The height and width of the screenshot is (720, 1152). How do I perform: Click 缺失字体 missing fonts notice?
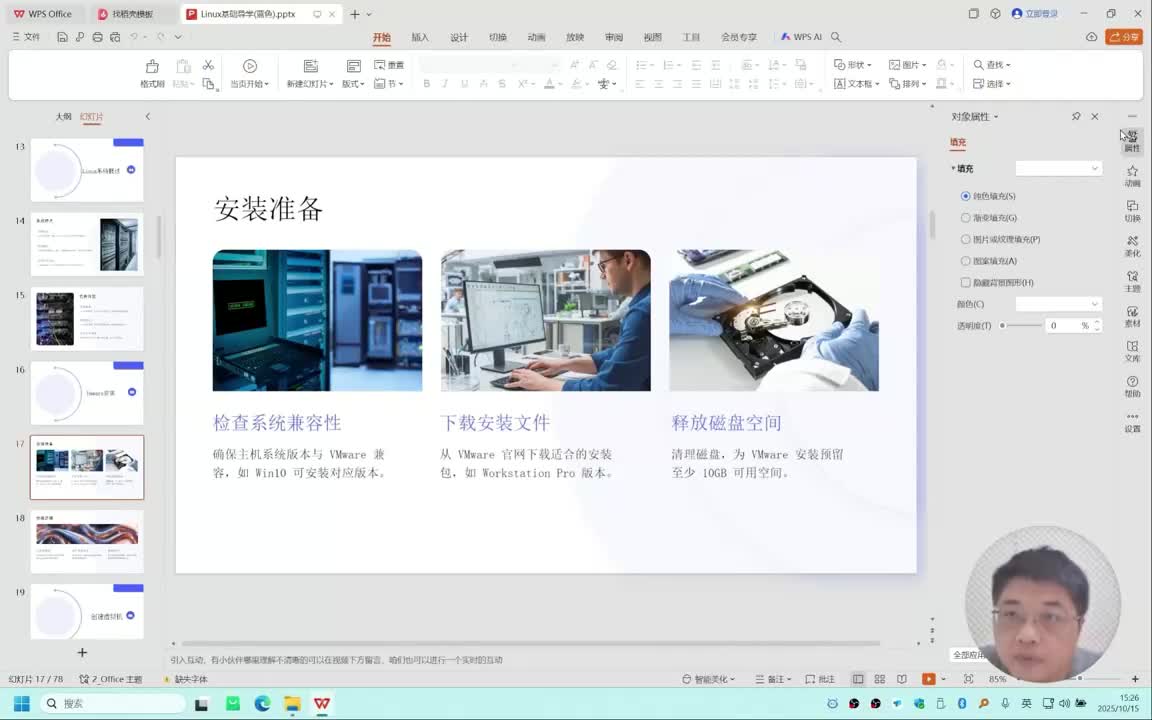pos(185,679)
